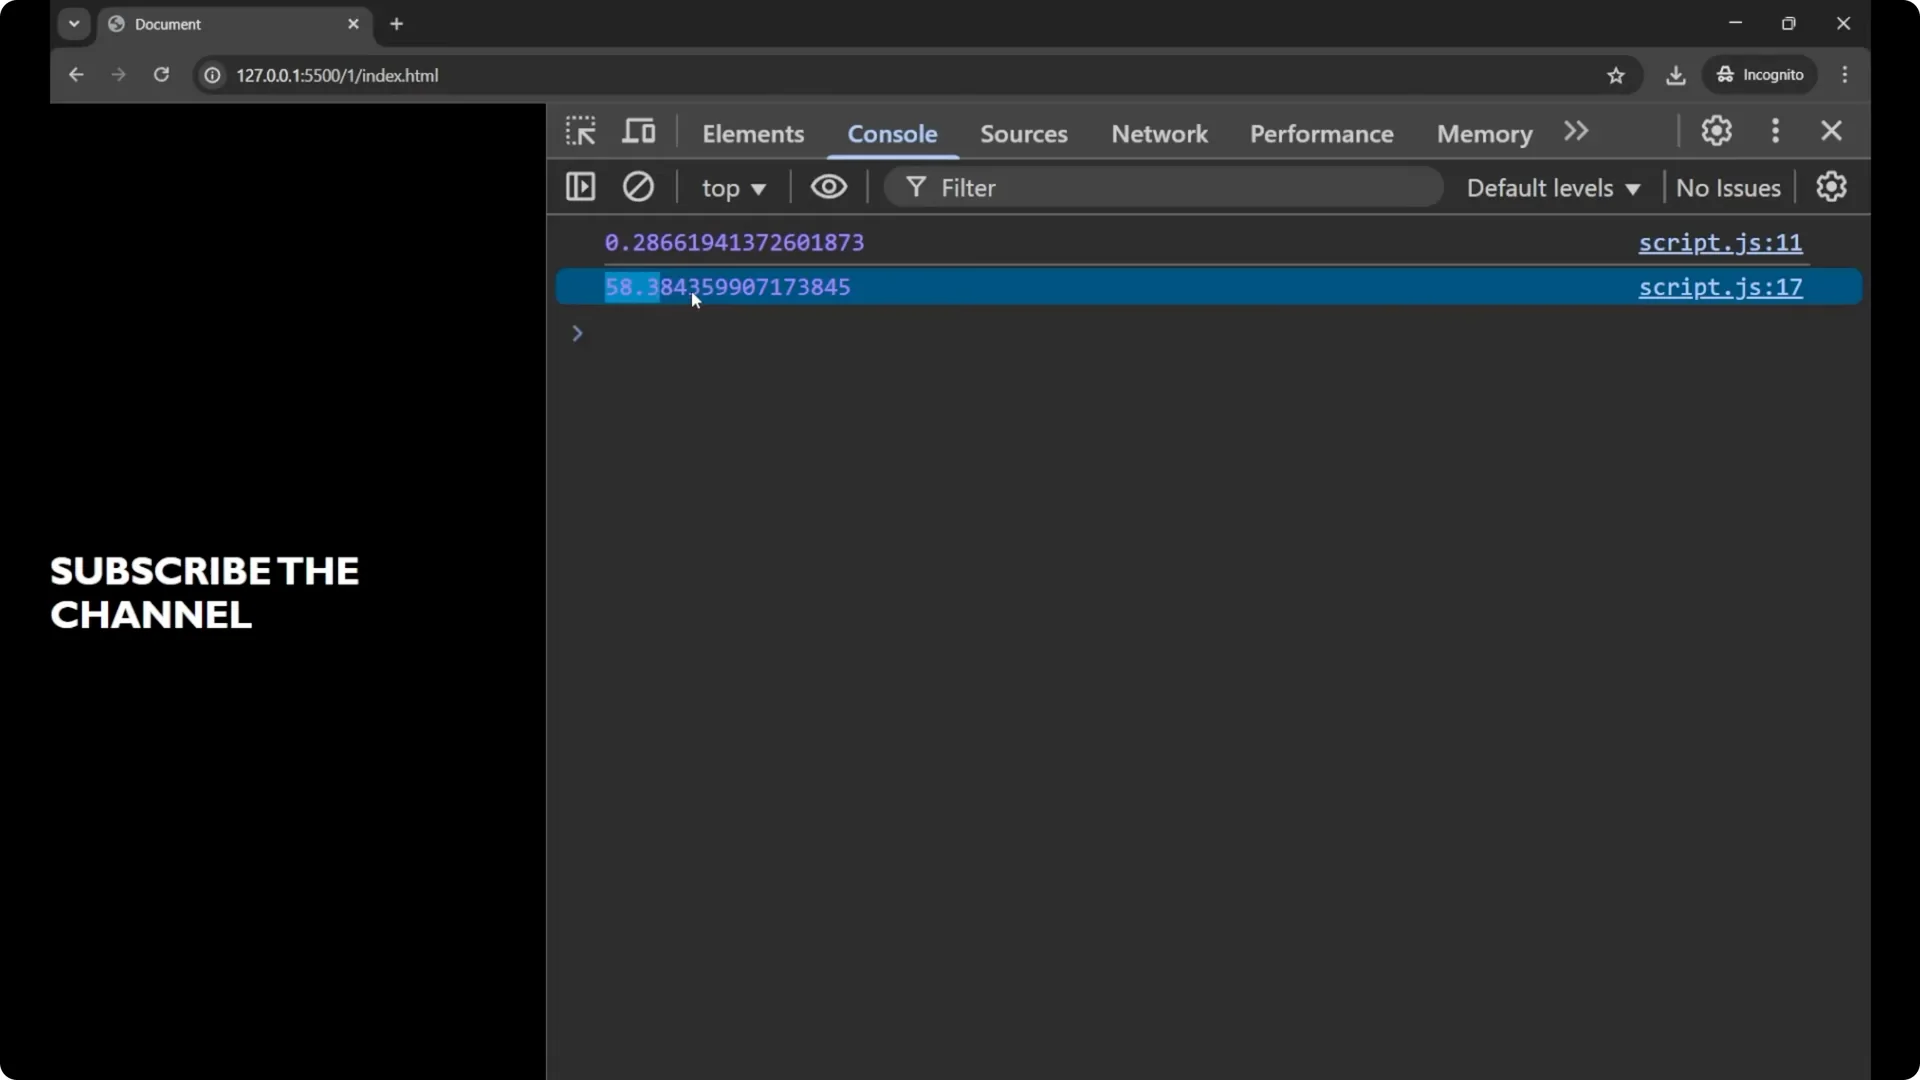Screen dimensions: 1920x1080
Task: Switch to the Elements tab
Action: coord(753,134)
